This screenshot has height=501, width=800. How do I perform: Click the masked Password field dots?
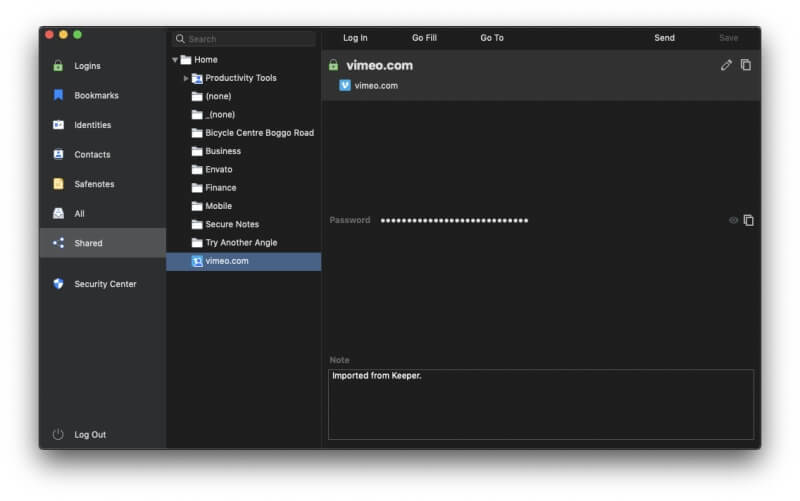coord(454,220)
